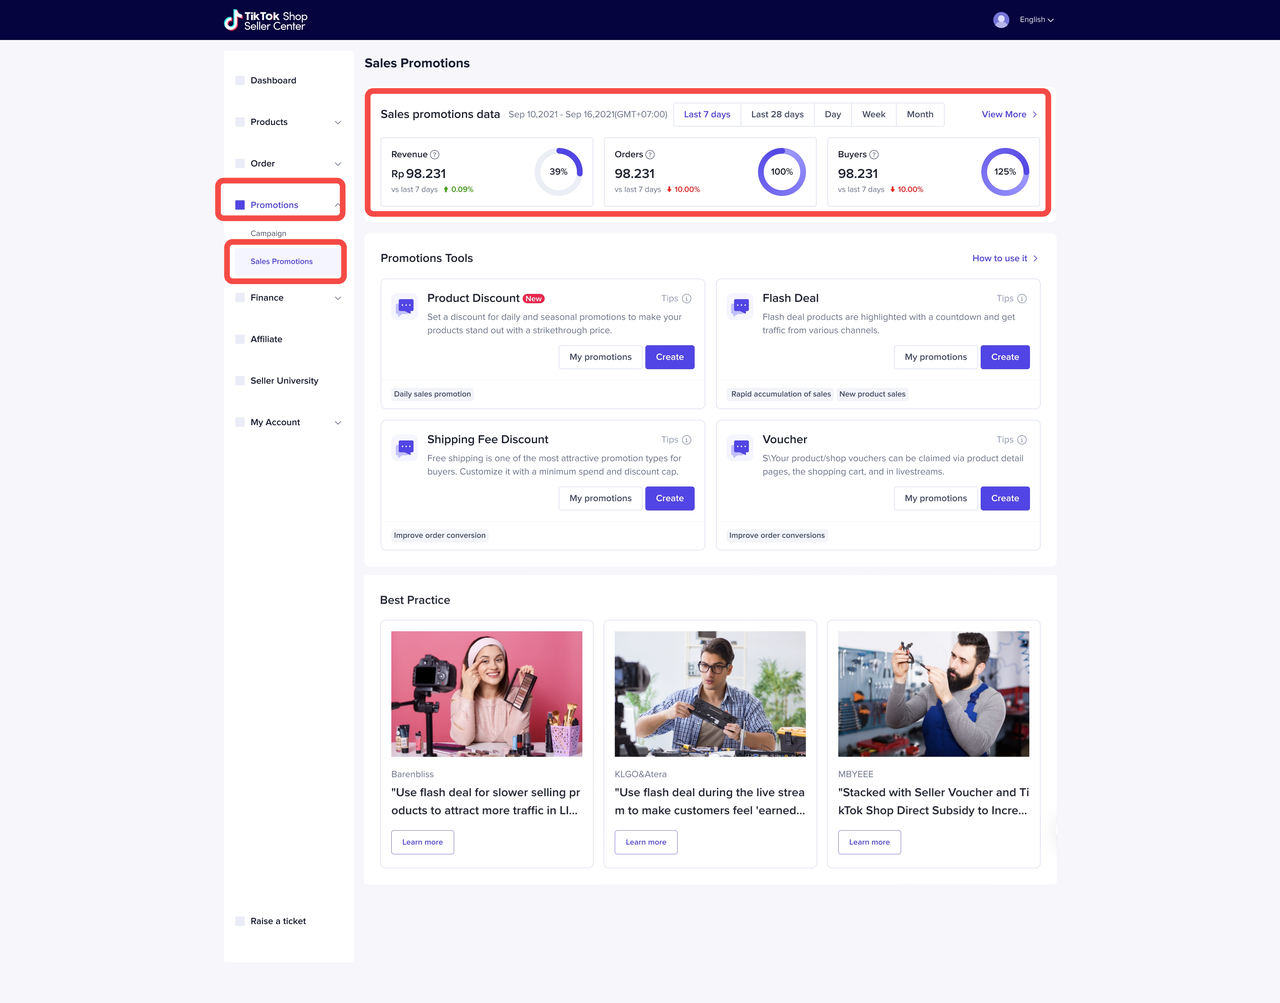
Task: Click the Buyers help question-mark icon
Action: coord(874,155)
